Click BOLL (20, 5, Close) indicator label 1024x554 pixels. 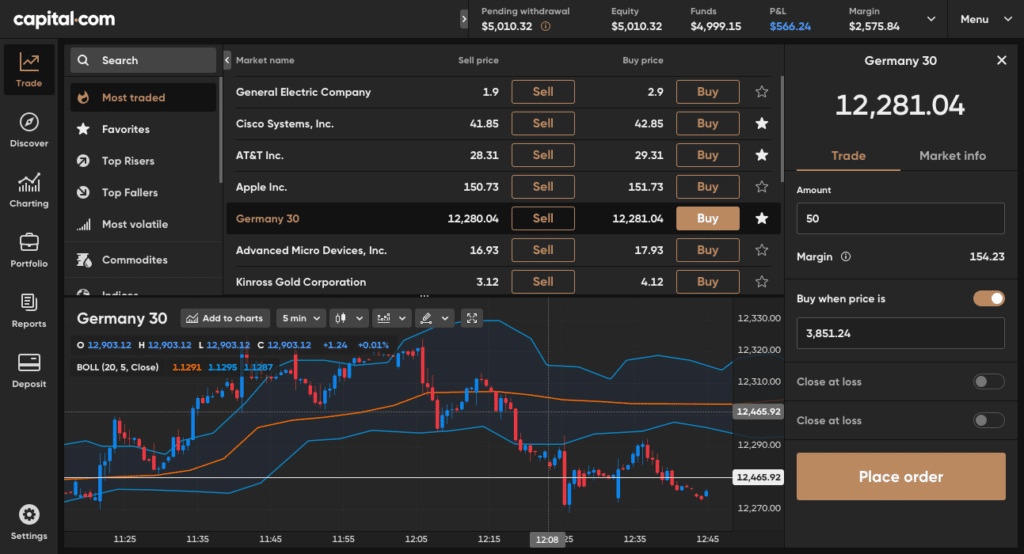tap(118, 367)
